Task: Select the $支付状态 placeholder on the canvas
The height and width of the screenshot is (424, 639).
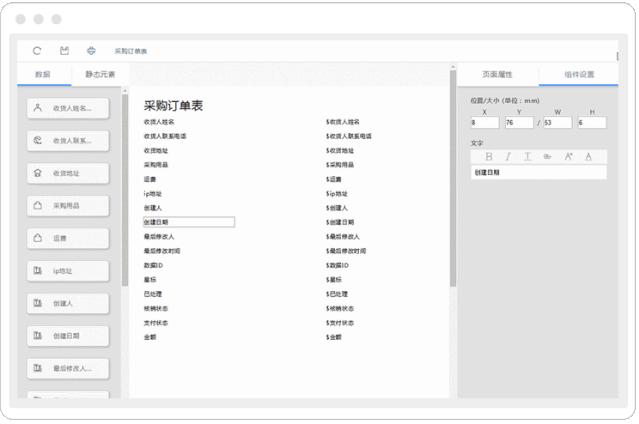Action: pyautogui.click(x=340, y=323)
